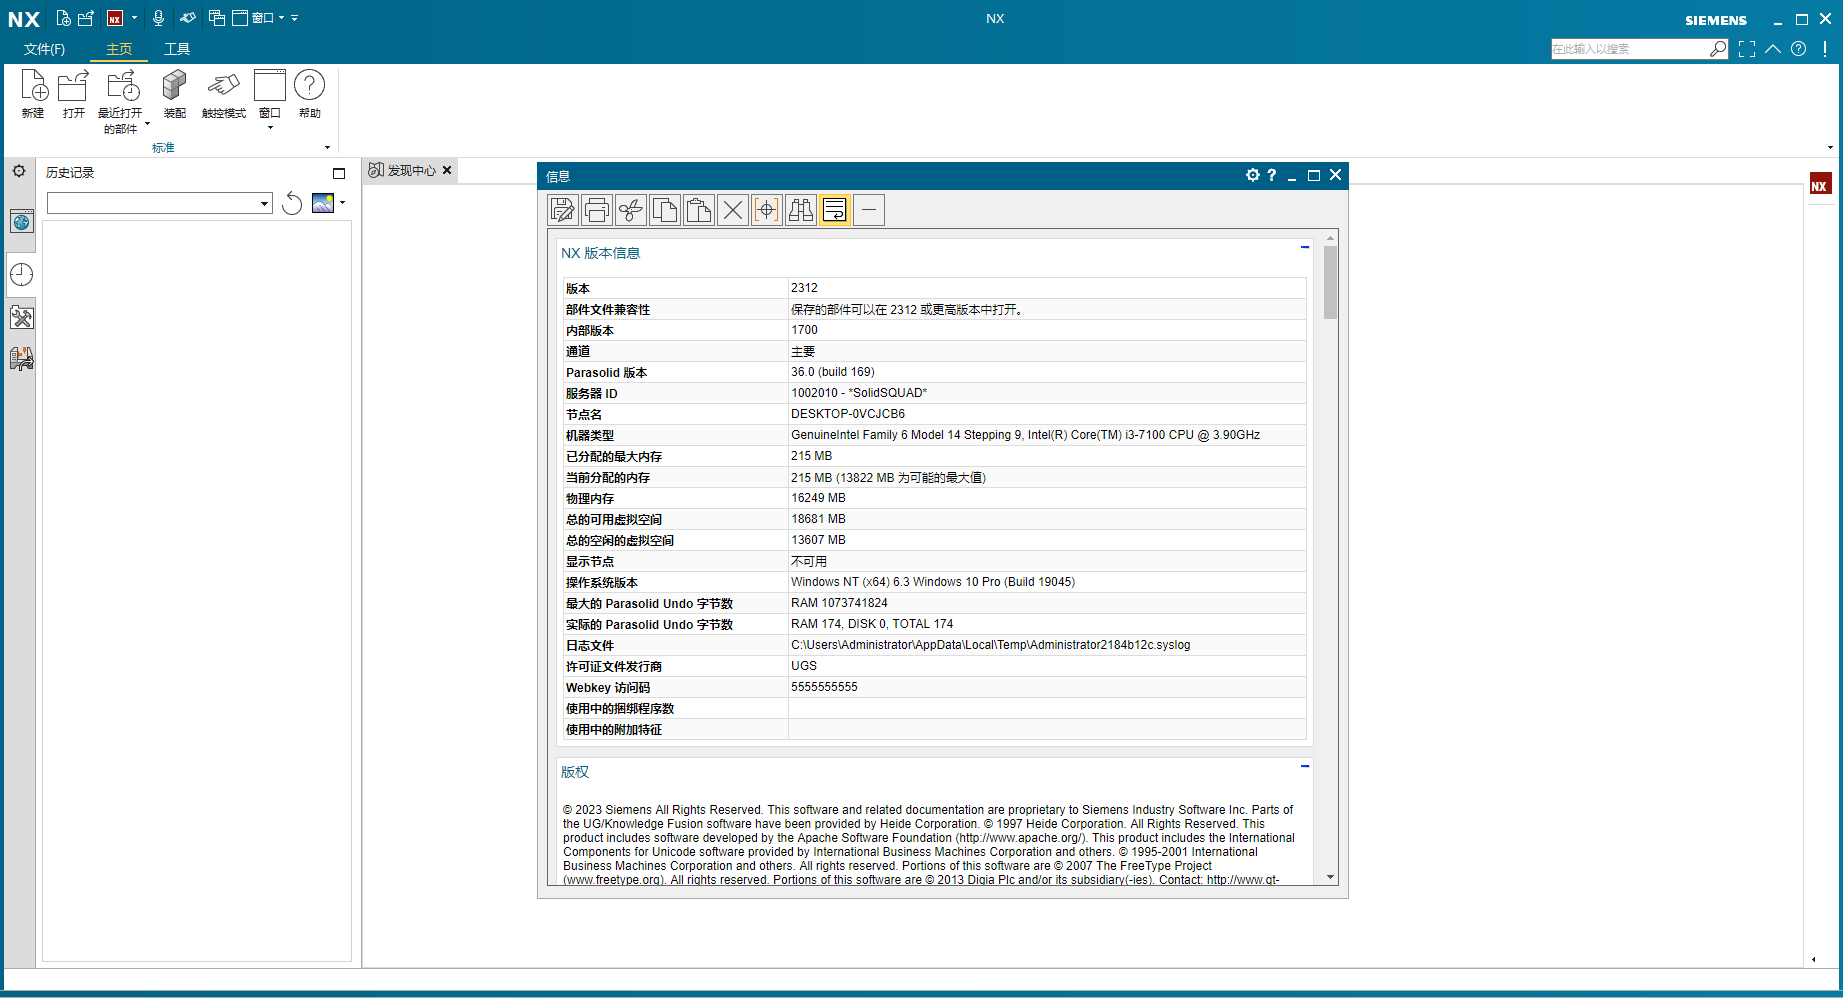This screenshot has height=998, width=1843.
Task: Create a new part with the 新建 icon
Action: [33, 96]
